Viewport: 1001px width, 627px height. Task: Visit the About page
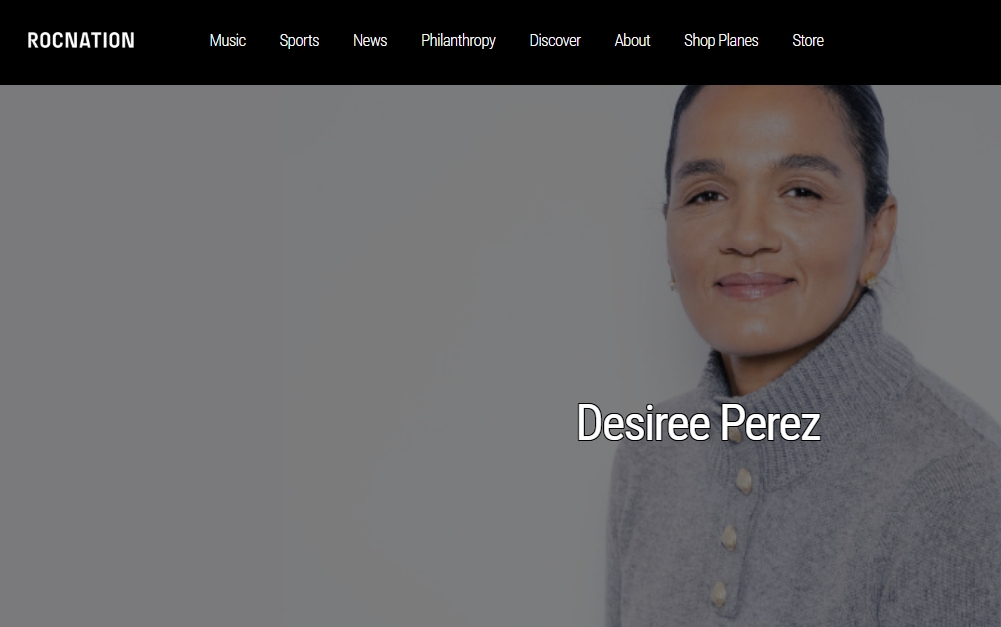632,40
